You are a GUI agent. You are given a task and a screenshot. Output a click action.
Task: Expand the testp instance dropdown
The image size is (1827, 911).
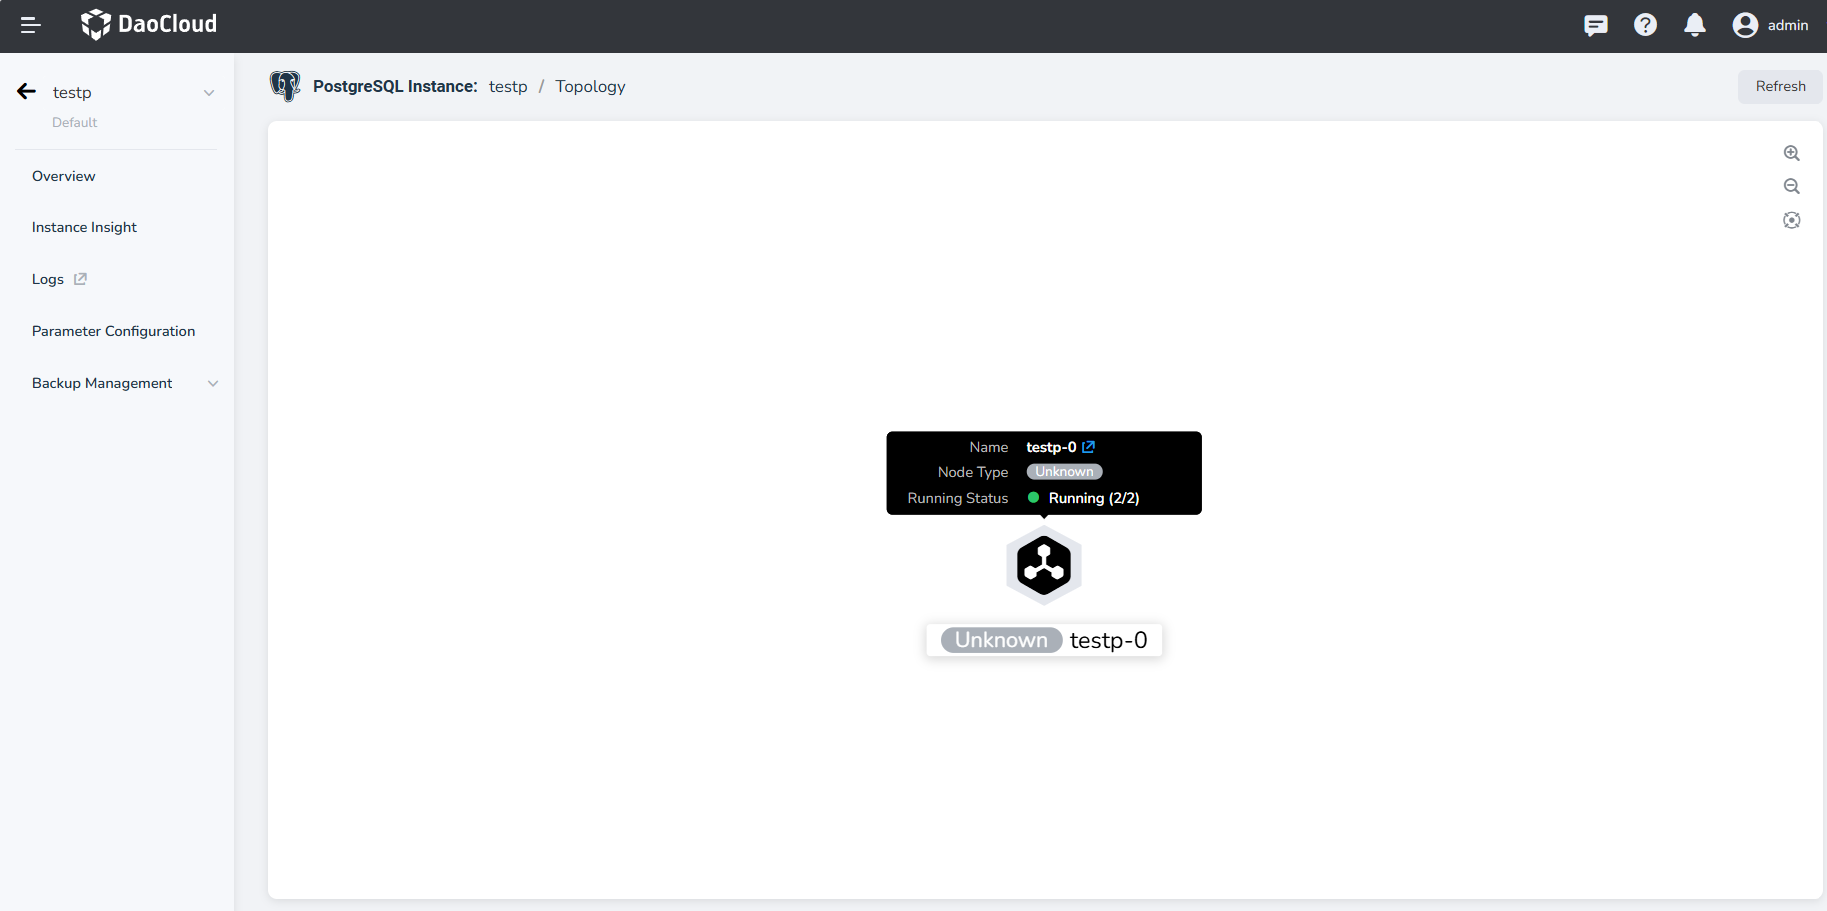pyautogui.click(x=209, y=93)
